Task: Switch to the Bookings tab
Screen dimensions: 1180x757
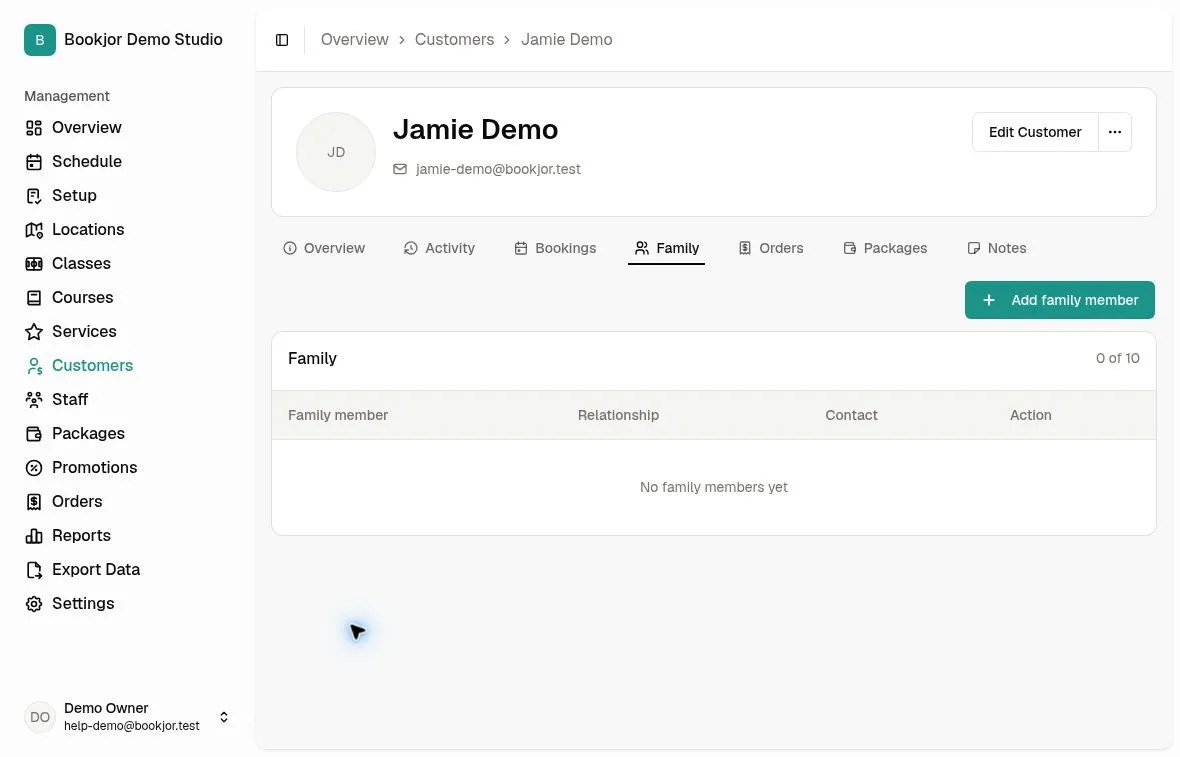Action: [x=555, y=248]
